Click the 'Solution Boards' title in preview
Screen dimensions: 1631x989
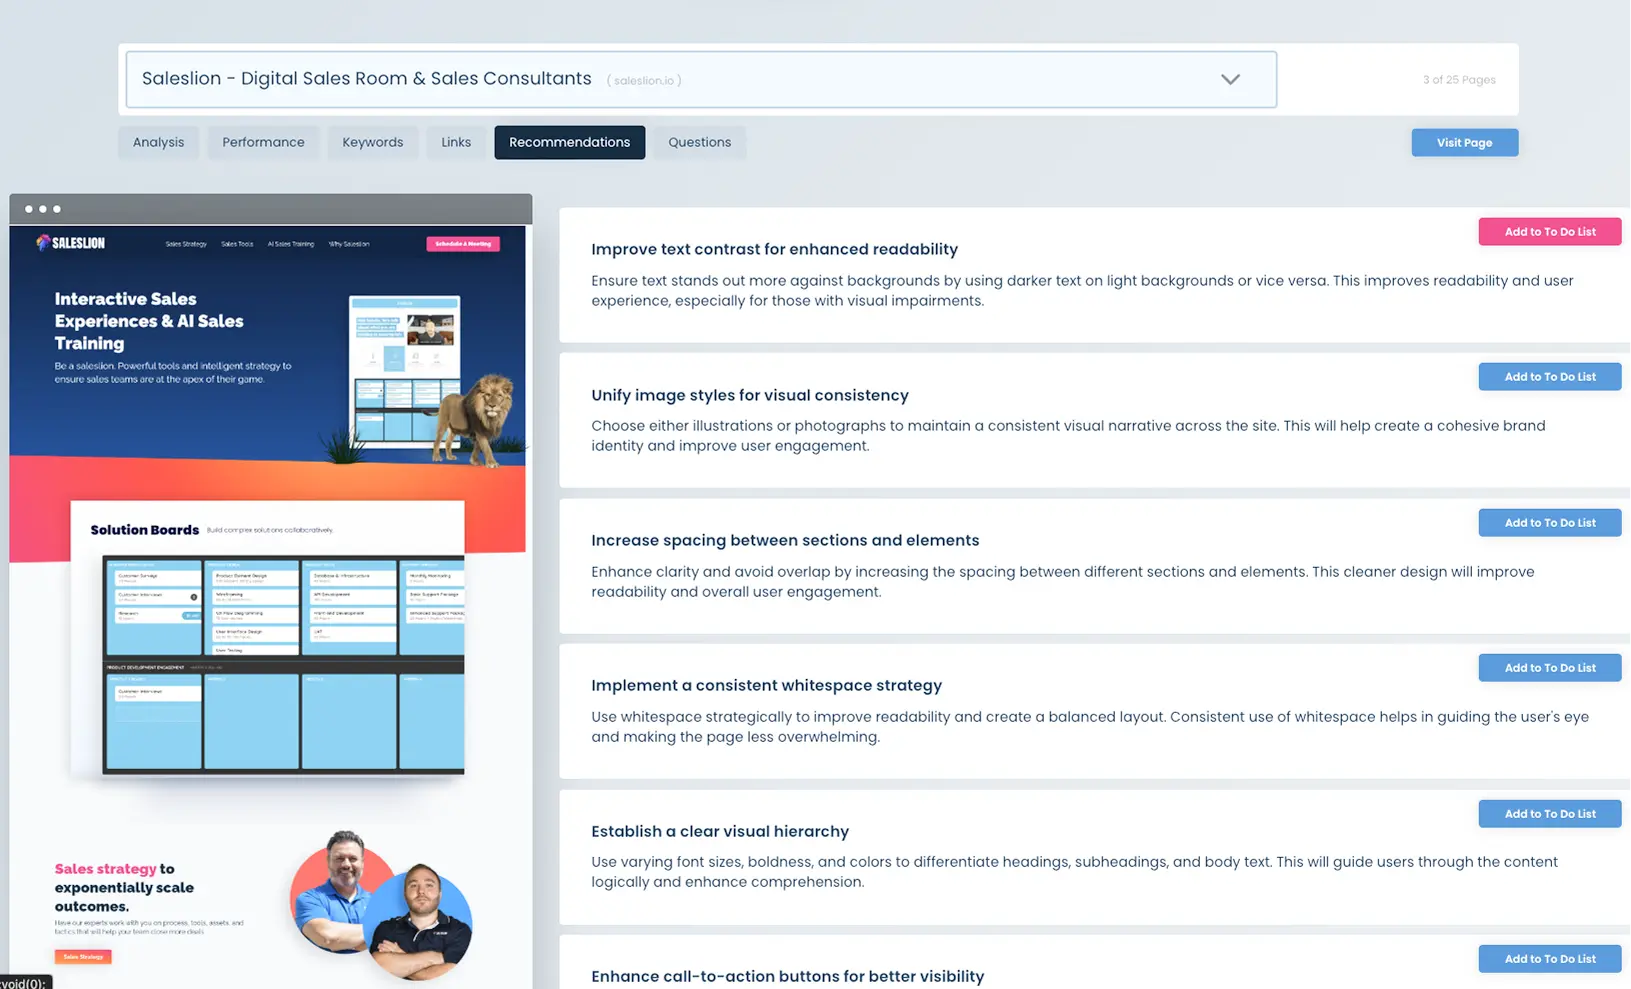click(145, 530)
